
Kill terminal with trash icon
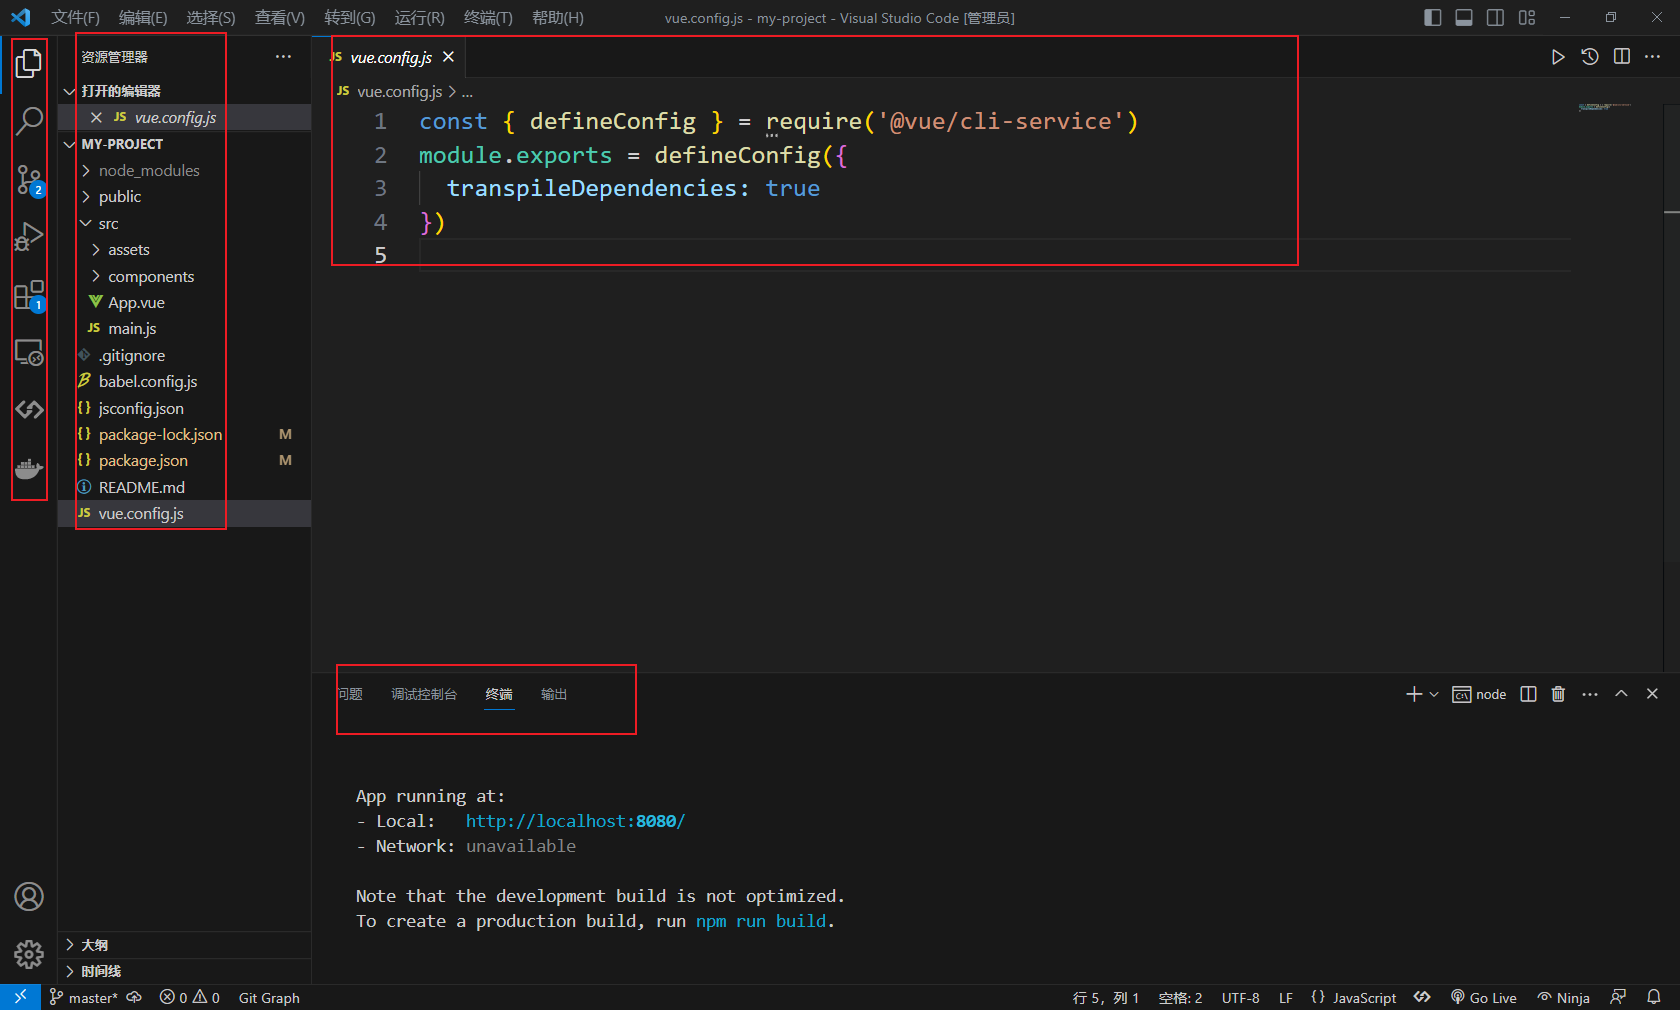pyautogui.click(x=1558, y=694)
